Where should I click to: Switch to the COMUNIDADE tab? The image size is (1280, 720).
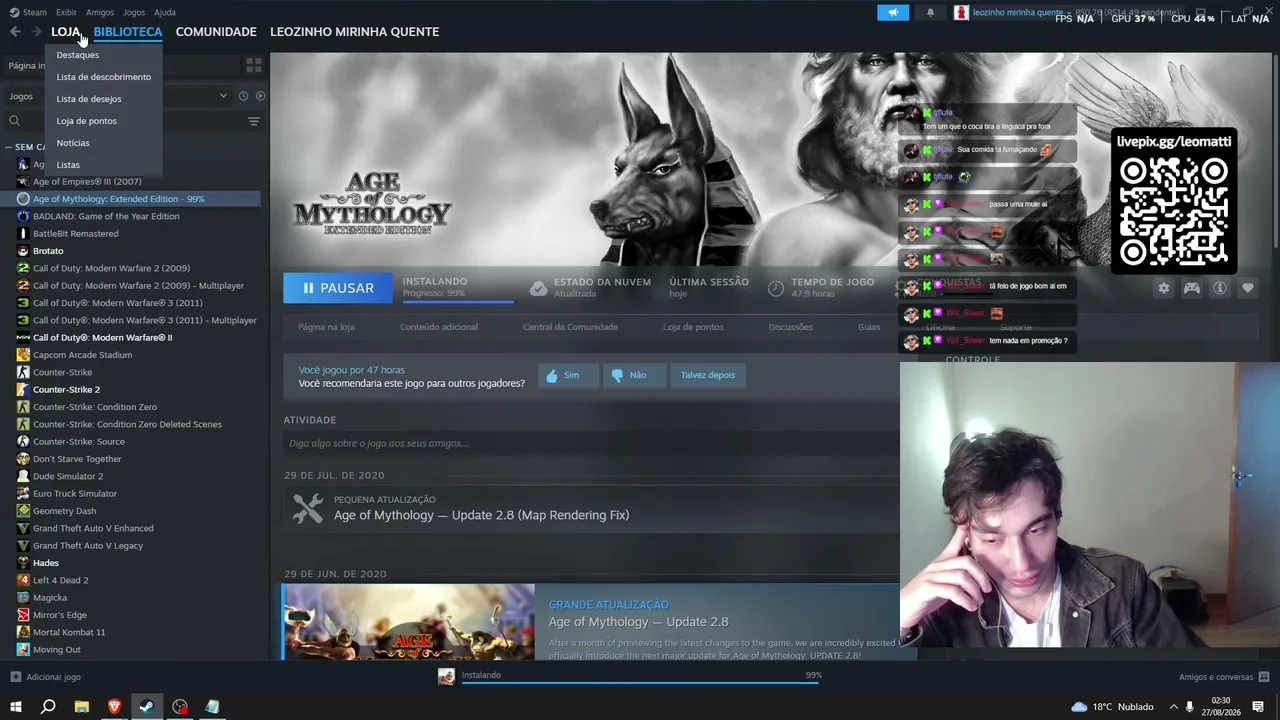[216, 32]
